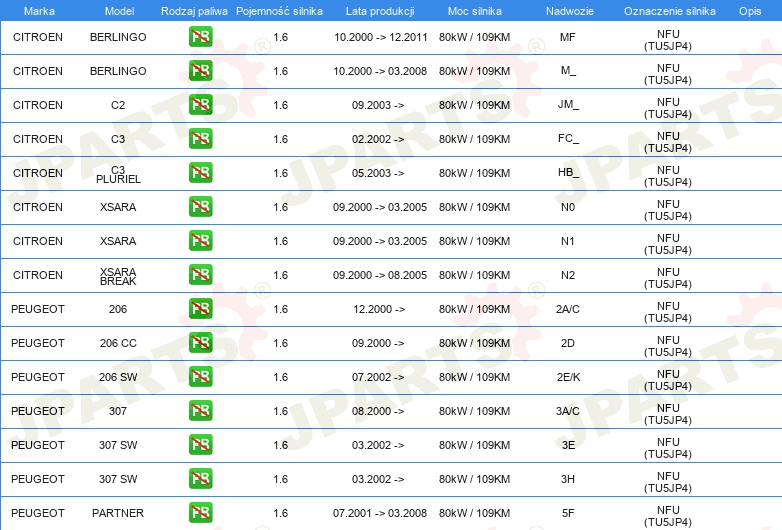The image size is (782, 530).
Task: Click the Pojemność silnika column header
Action: (279, 11)
